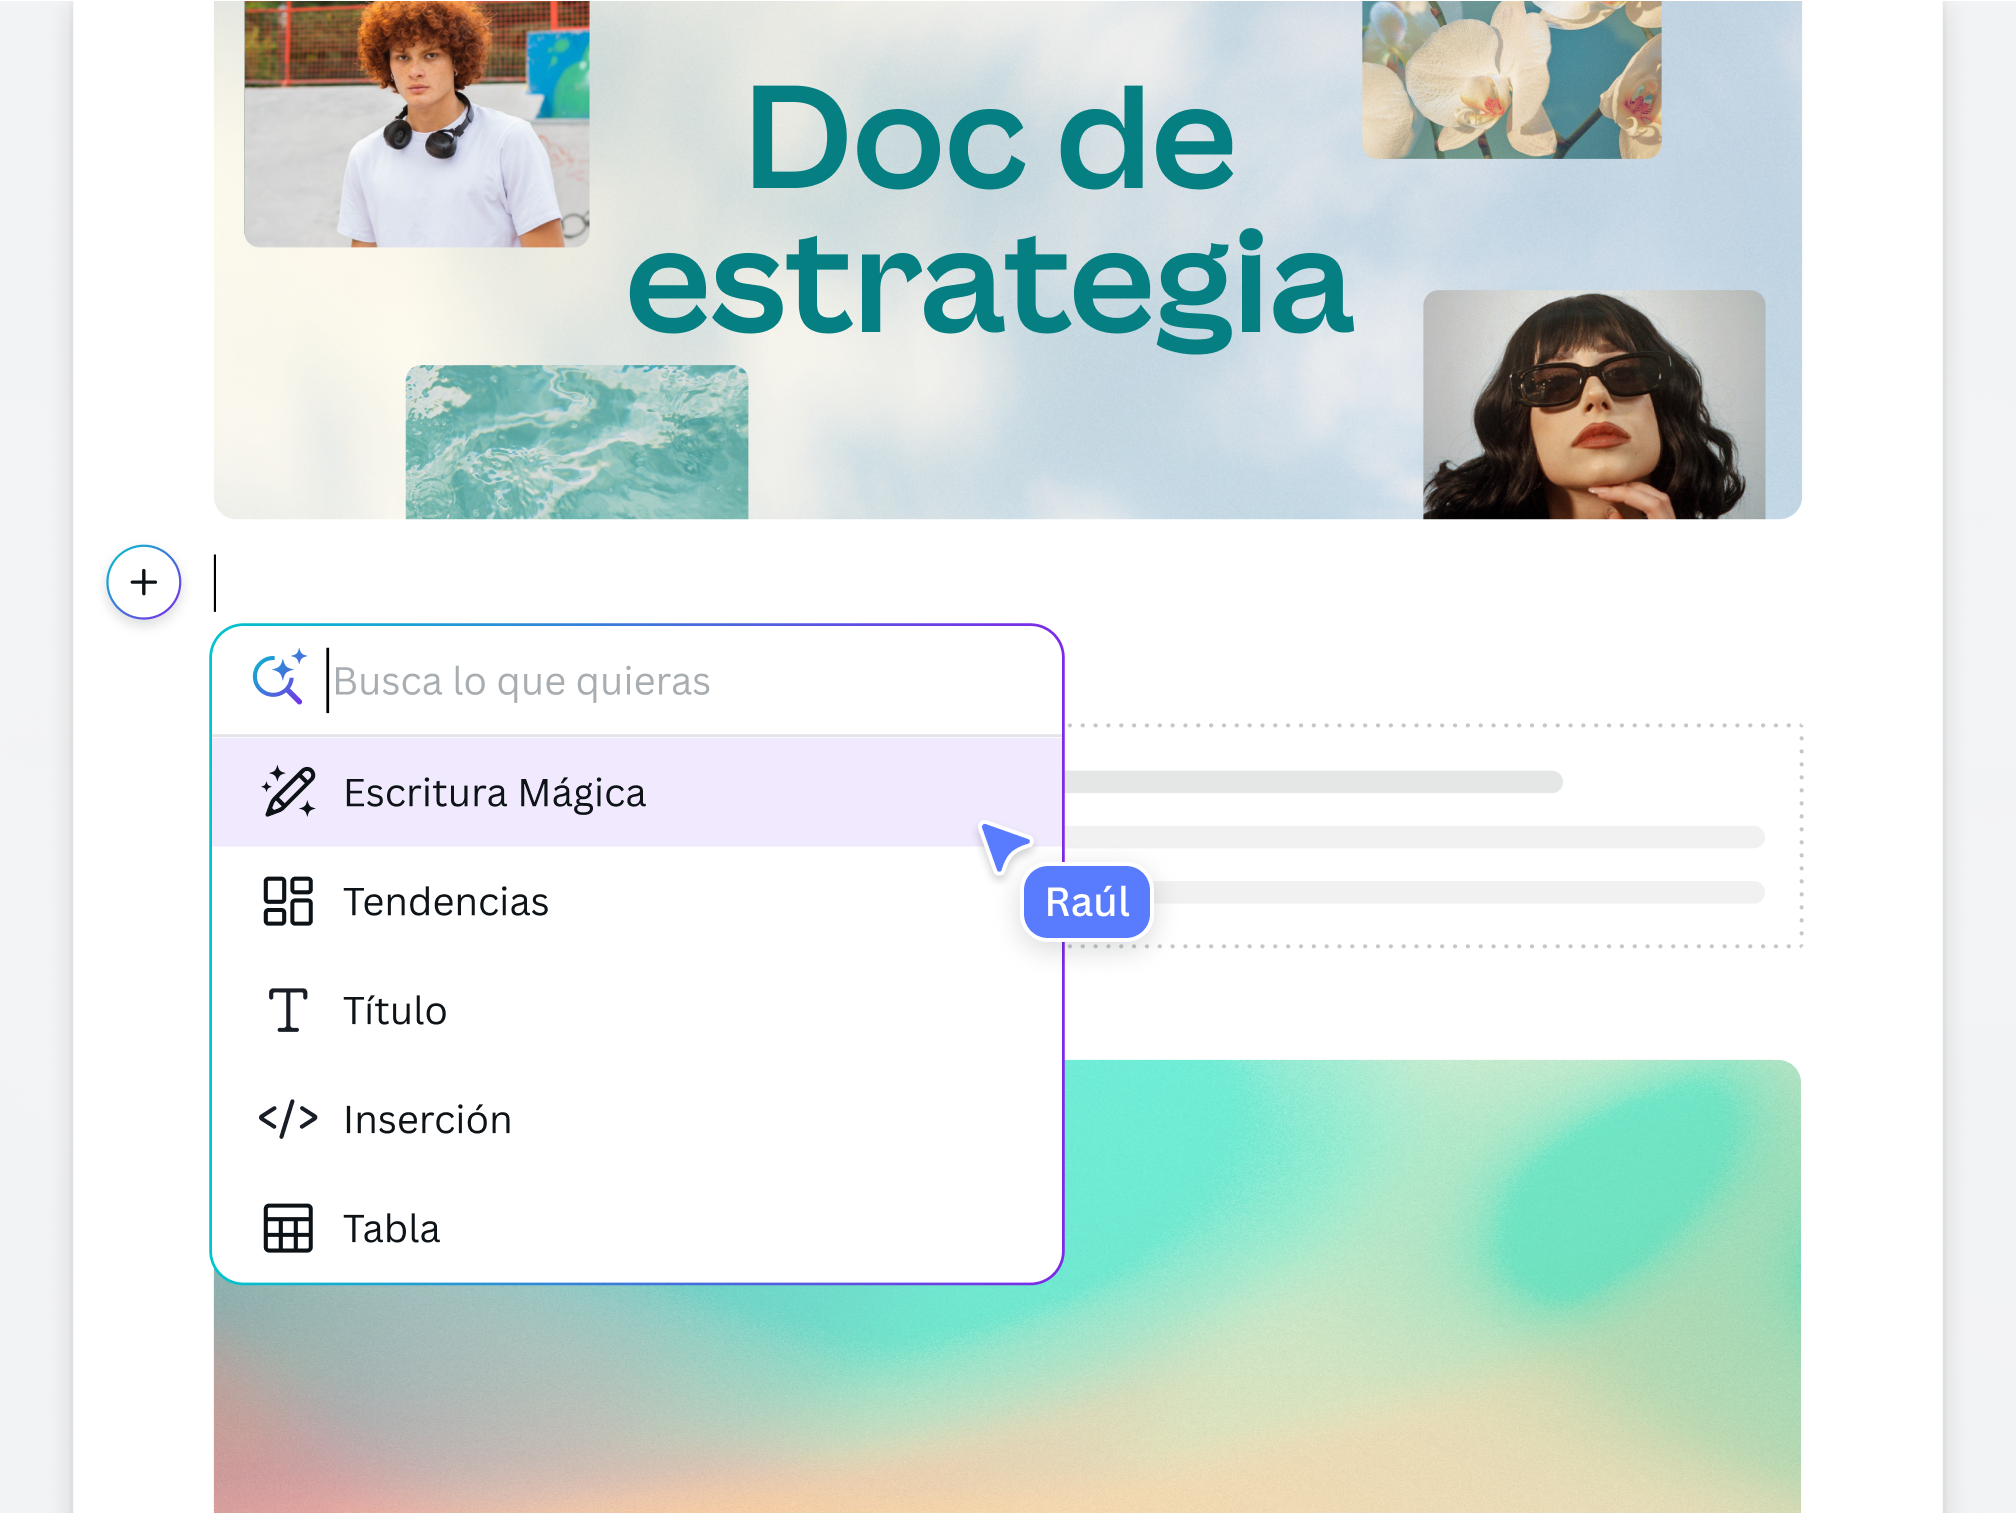Click the Inserción code embed icon
Screen dimensions: 2016x1513
(x=289, y=1119)
